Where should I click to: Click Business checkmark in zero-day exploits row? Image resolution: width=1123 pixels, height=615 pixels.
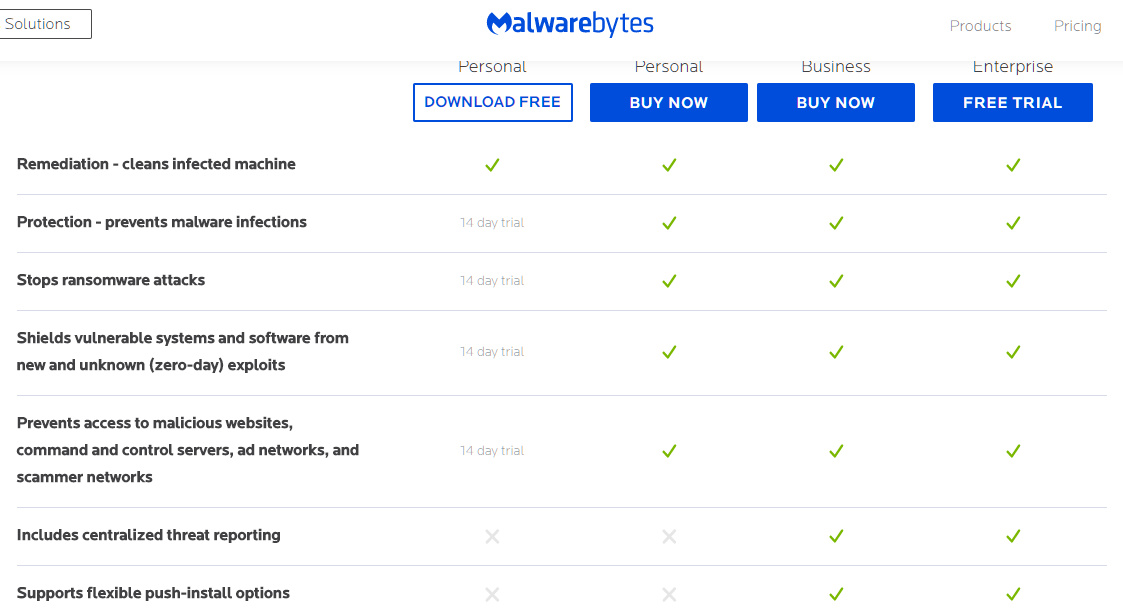tap(836, 352)
